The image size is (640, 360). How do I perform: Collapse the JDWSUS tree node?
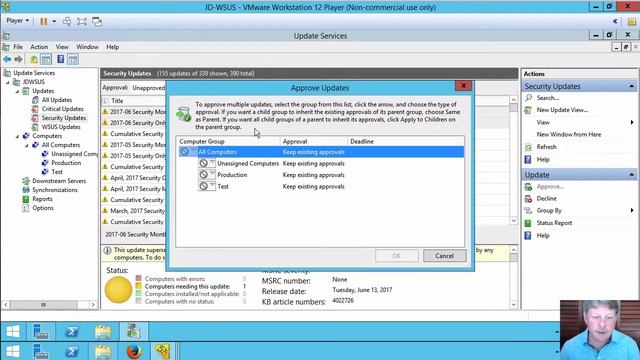[8, 82]
